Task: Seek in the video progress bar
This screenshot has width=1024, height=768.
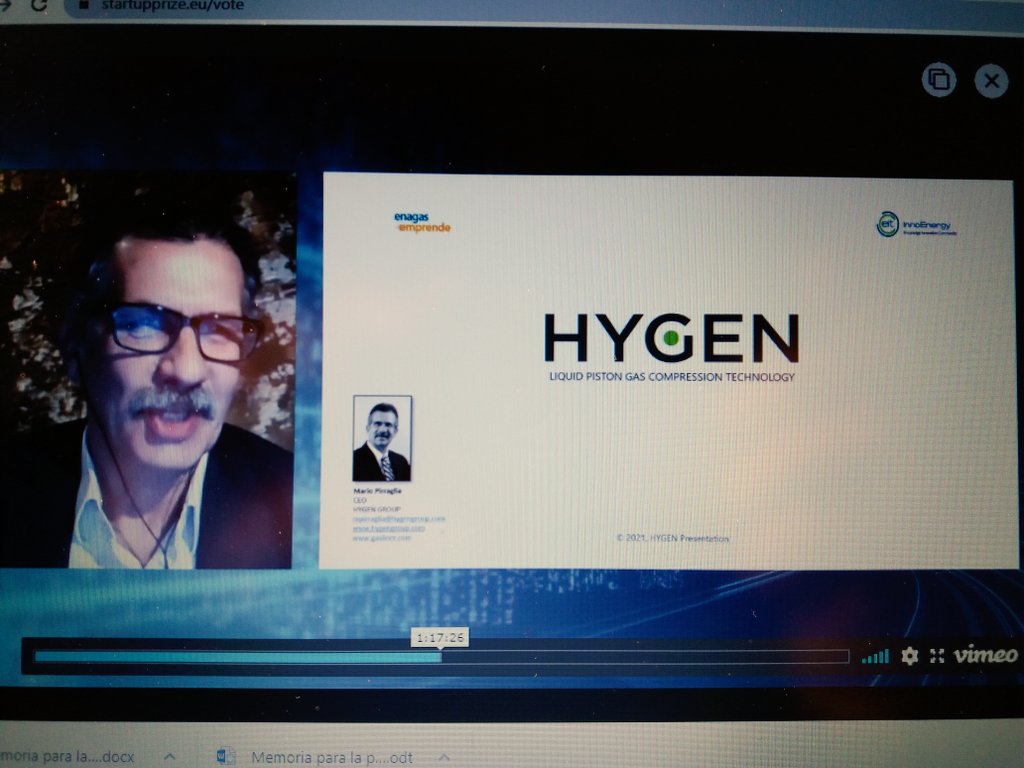Action: (x=441, y=656)
